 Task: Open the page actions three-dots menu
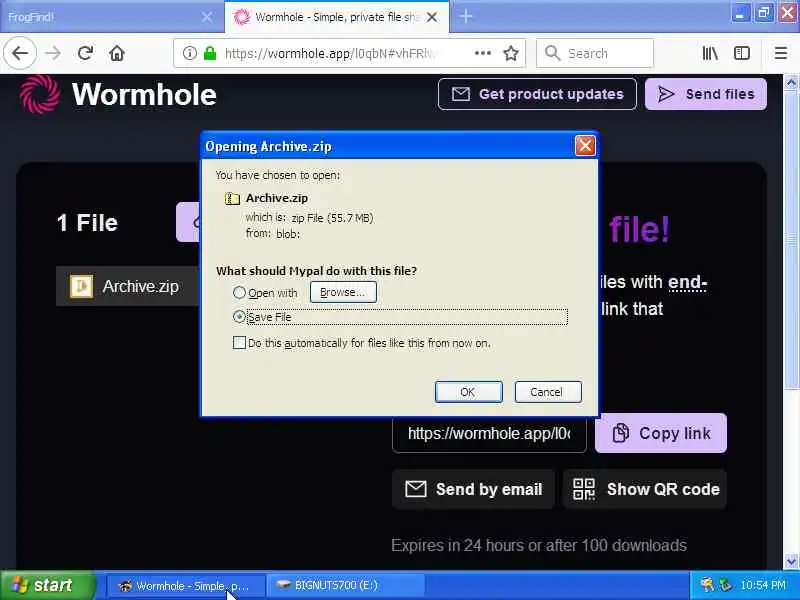tap(483, 53)
